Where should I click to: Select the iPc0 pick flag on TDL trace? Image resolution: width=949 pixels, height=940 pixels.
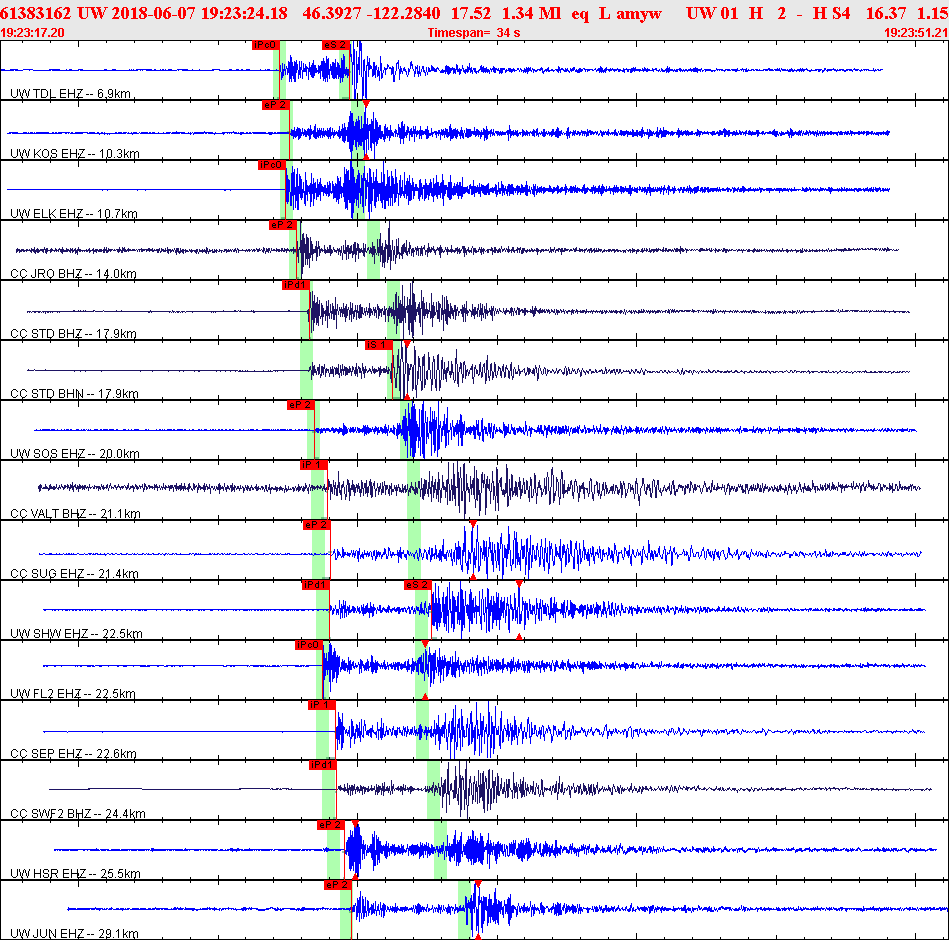pyautogui.click(x=266, y=45)
